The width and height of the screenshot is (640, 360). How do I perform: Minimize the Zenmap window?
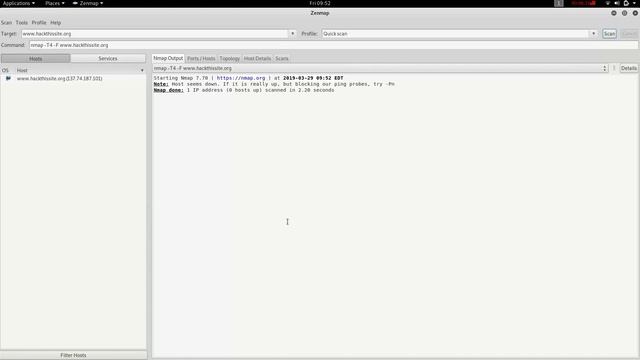point(614,13)
